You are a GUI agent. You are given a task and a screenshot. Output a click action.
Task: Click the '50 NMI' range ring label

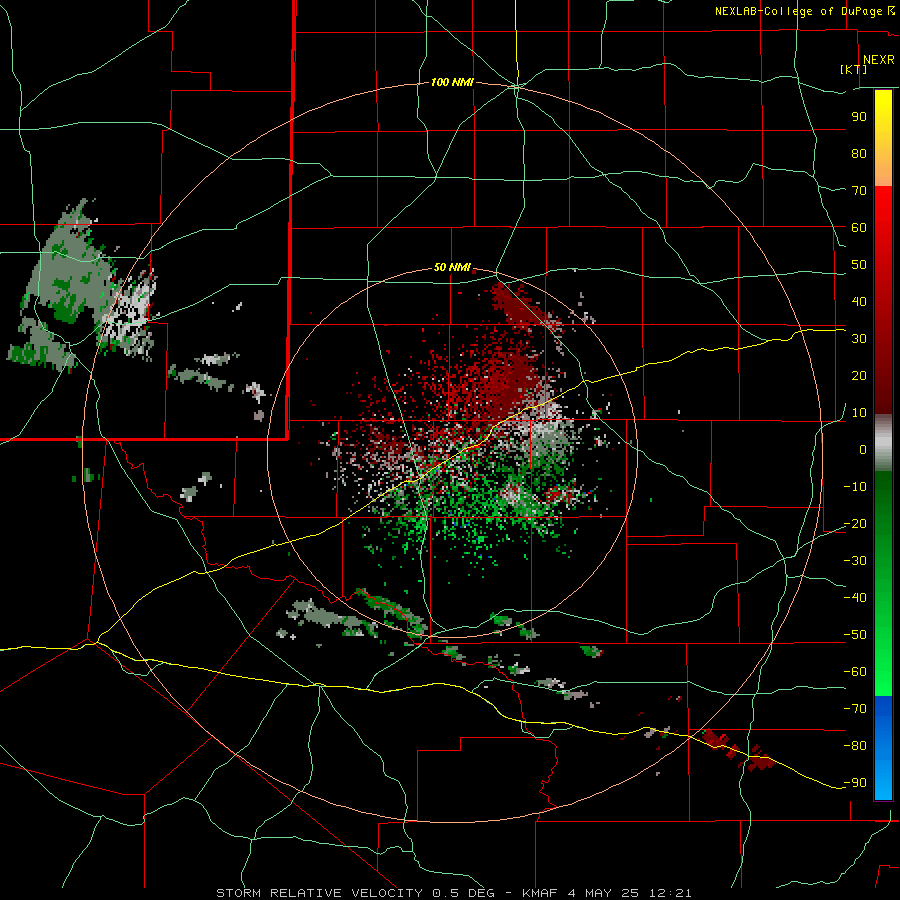(x=452, y=267)
